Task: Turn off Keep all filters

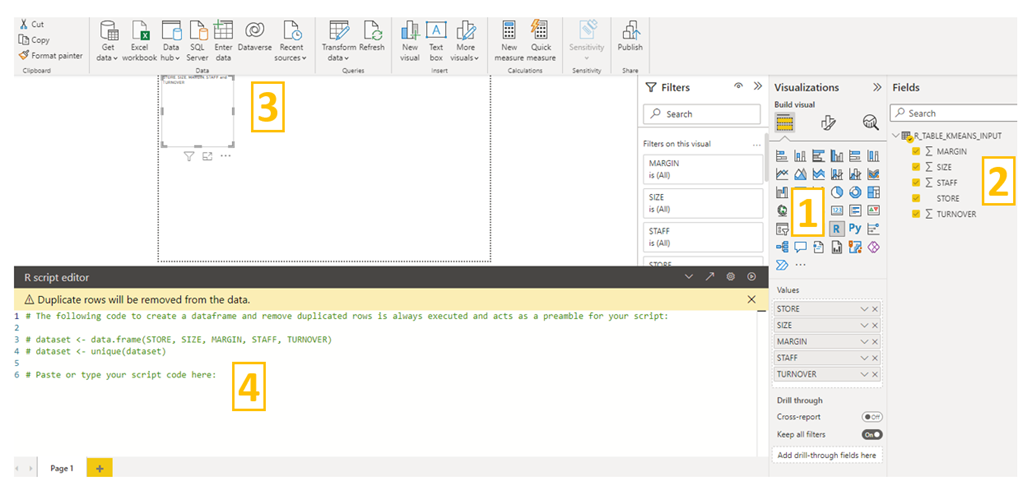Action: (x=872, y=434)
